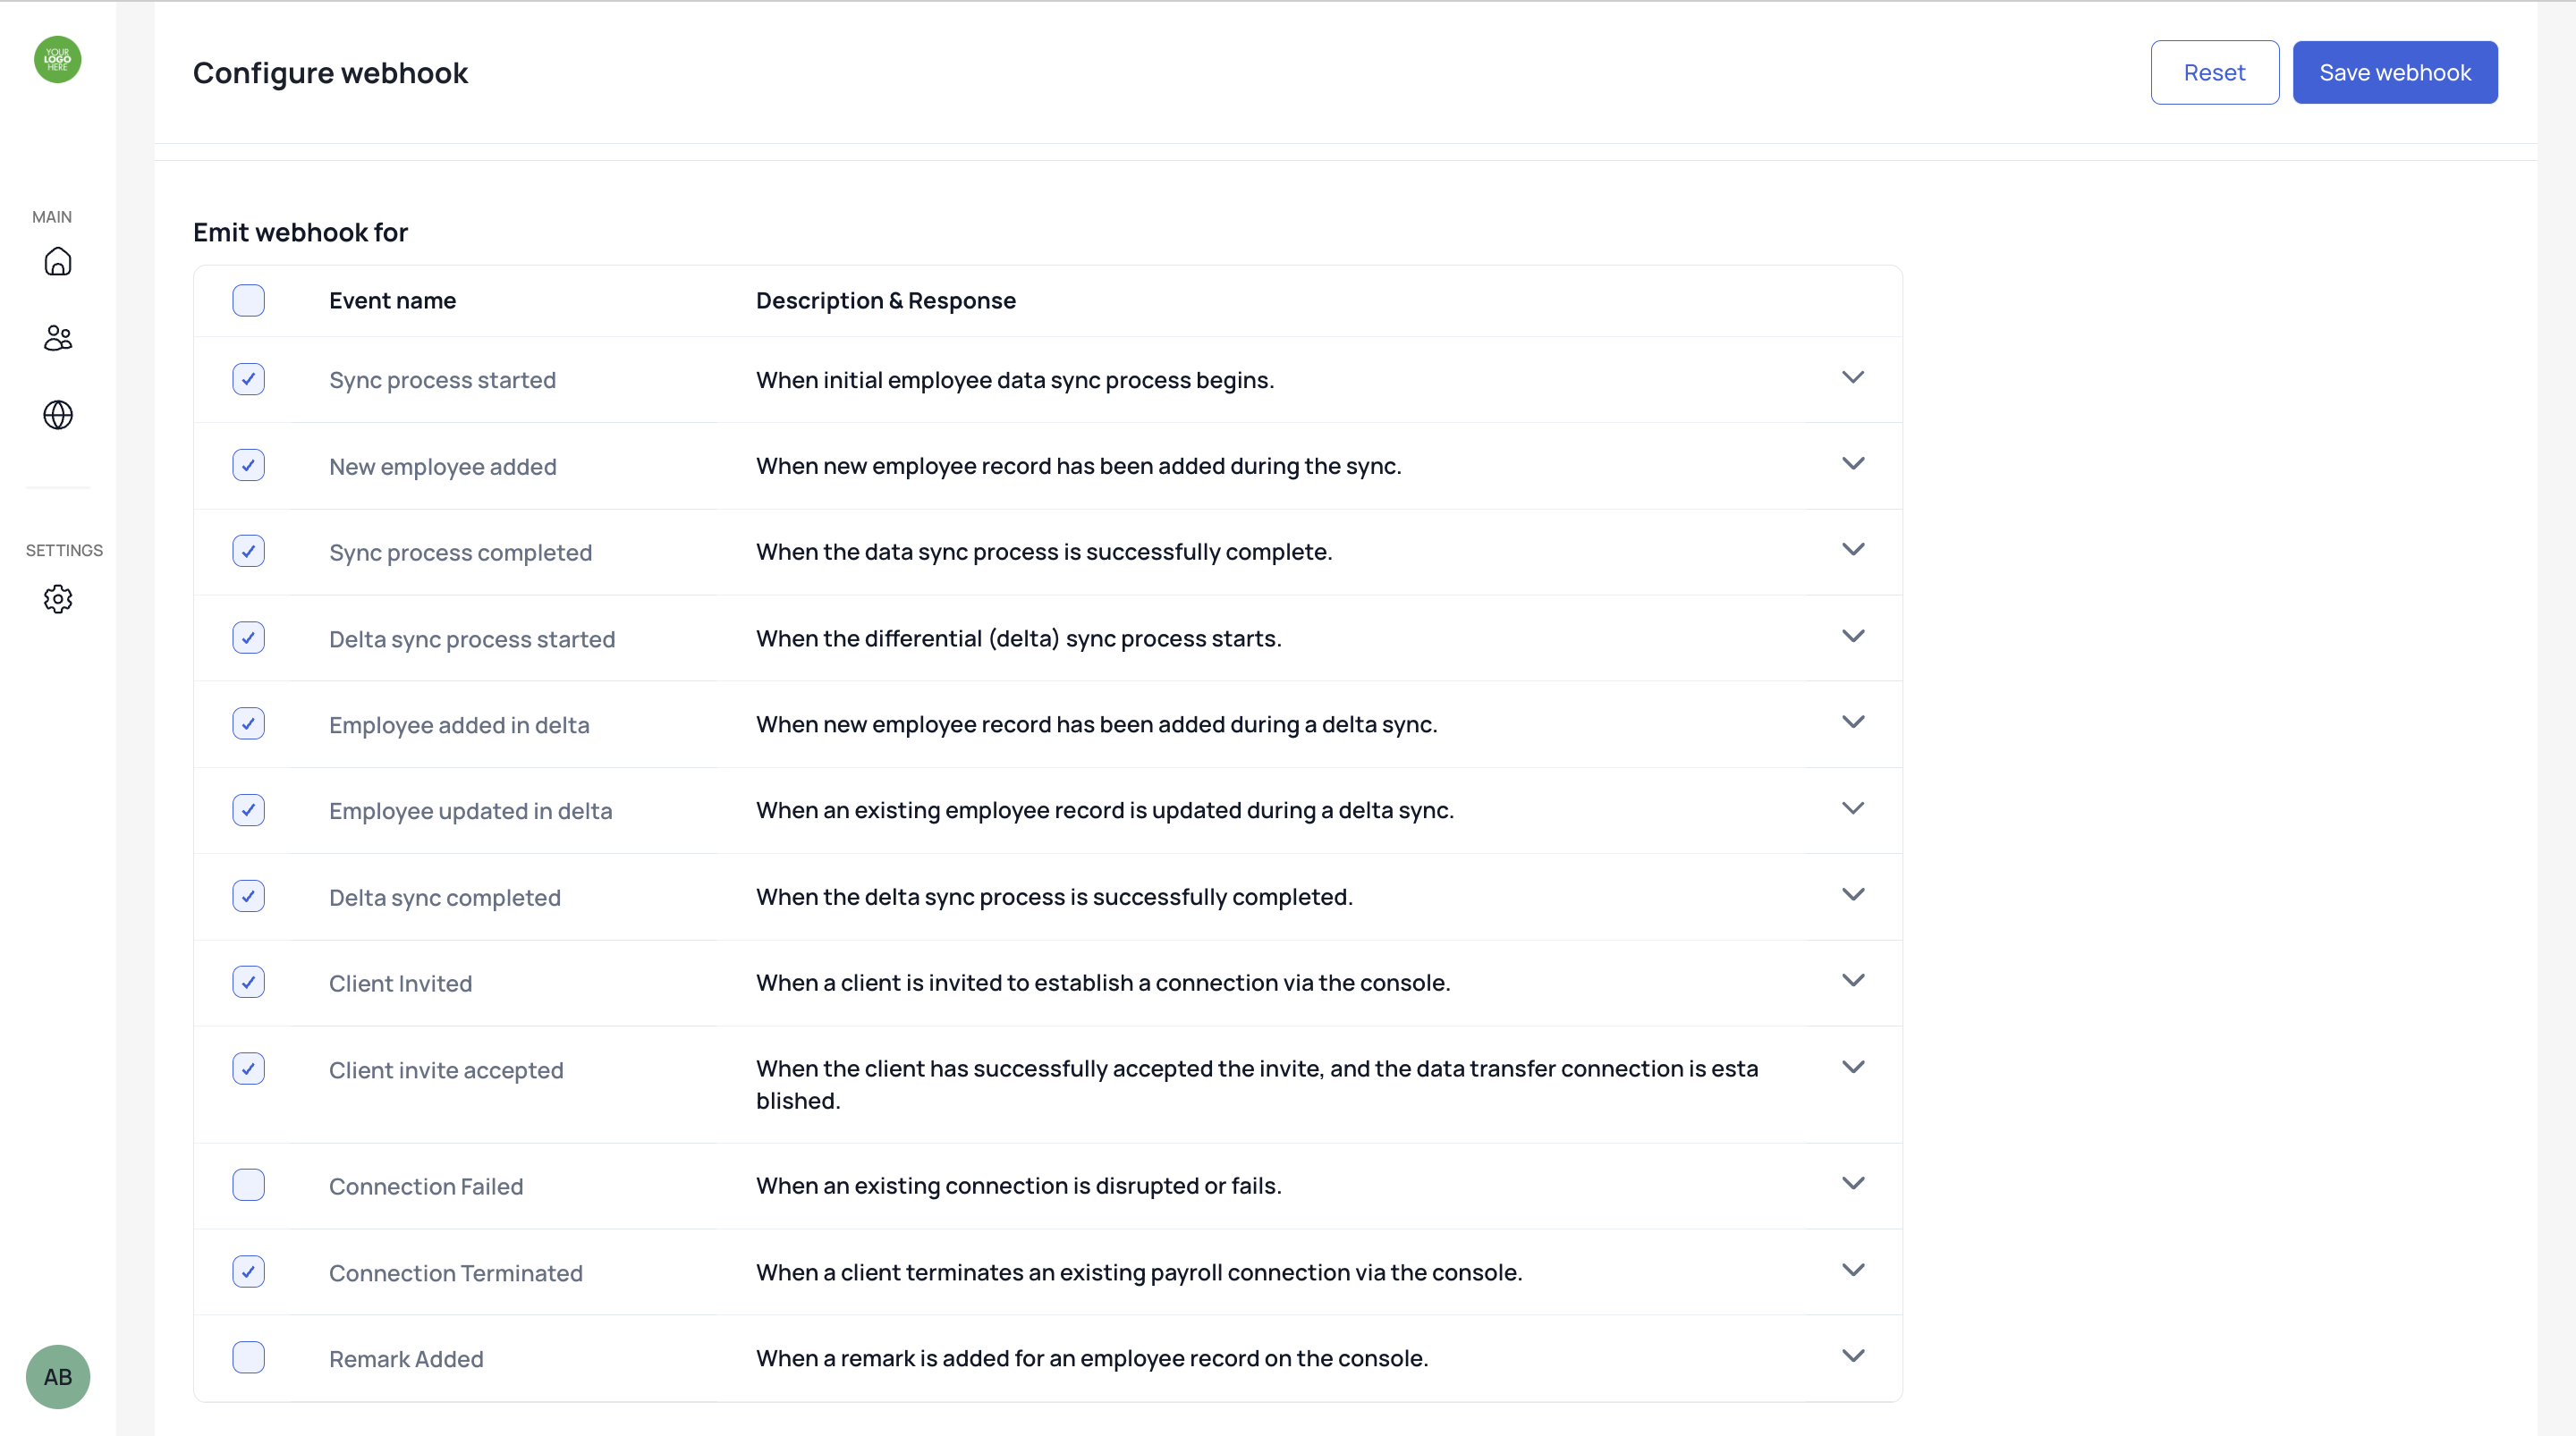Open the Settings gear icon
The width and height of the screenshot is (2576, 1436).
point(58,599)
